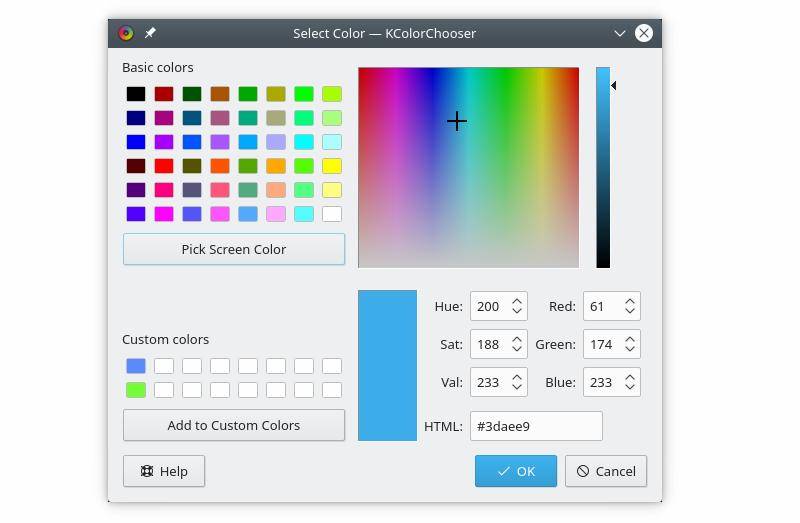Click the Custom colors label

pyautogui.click(x=165, y=339)
